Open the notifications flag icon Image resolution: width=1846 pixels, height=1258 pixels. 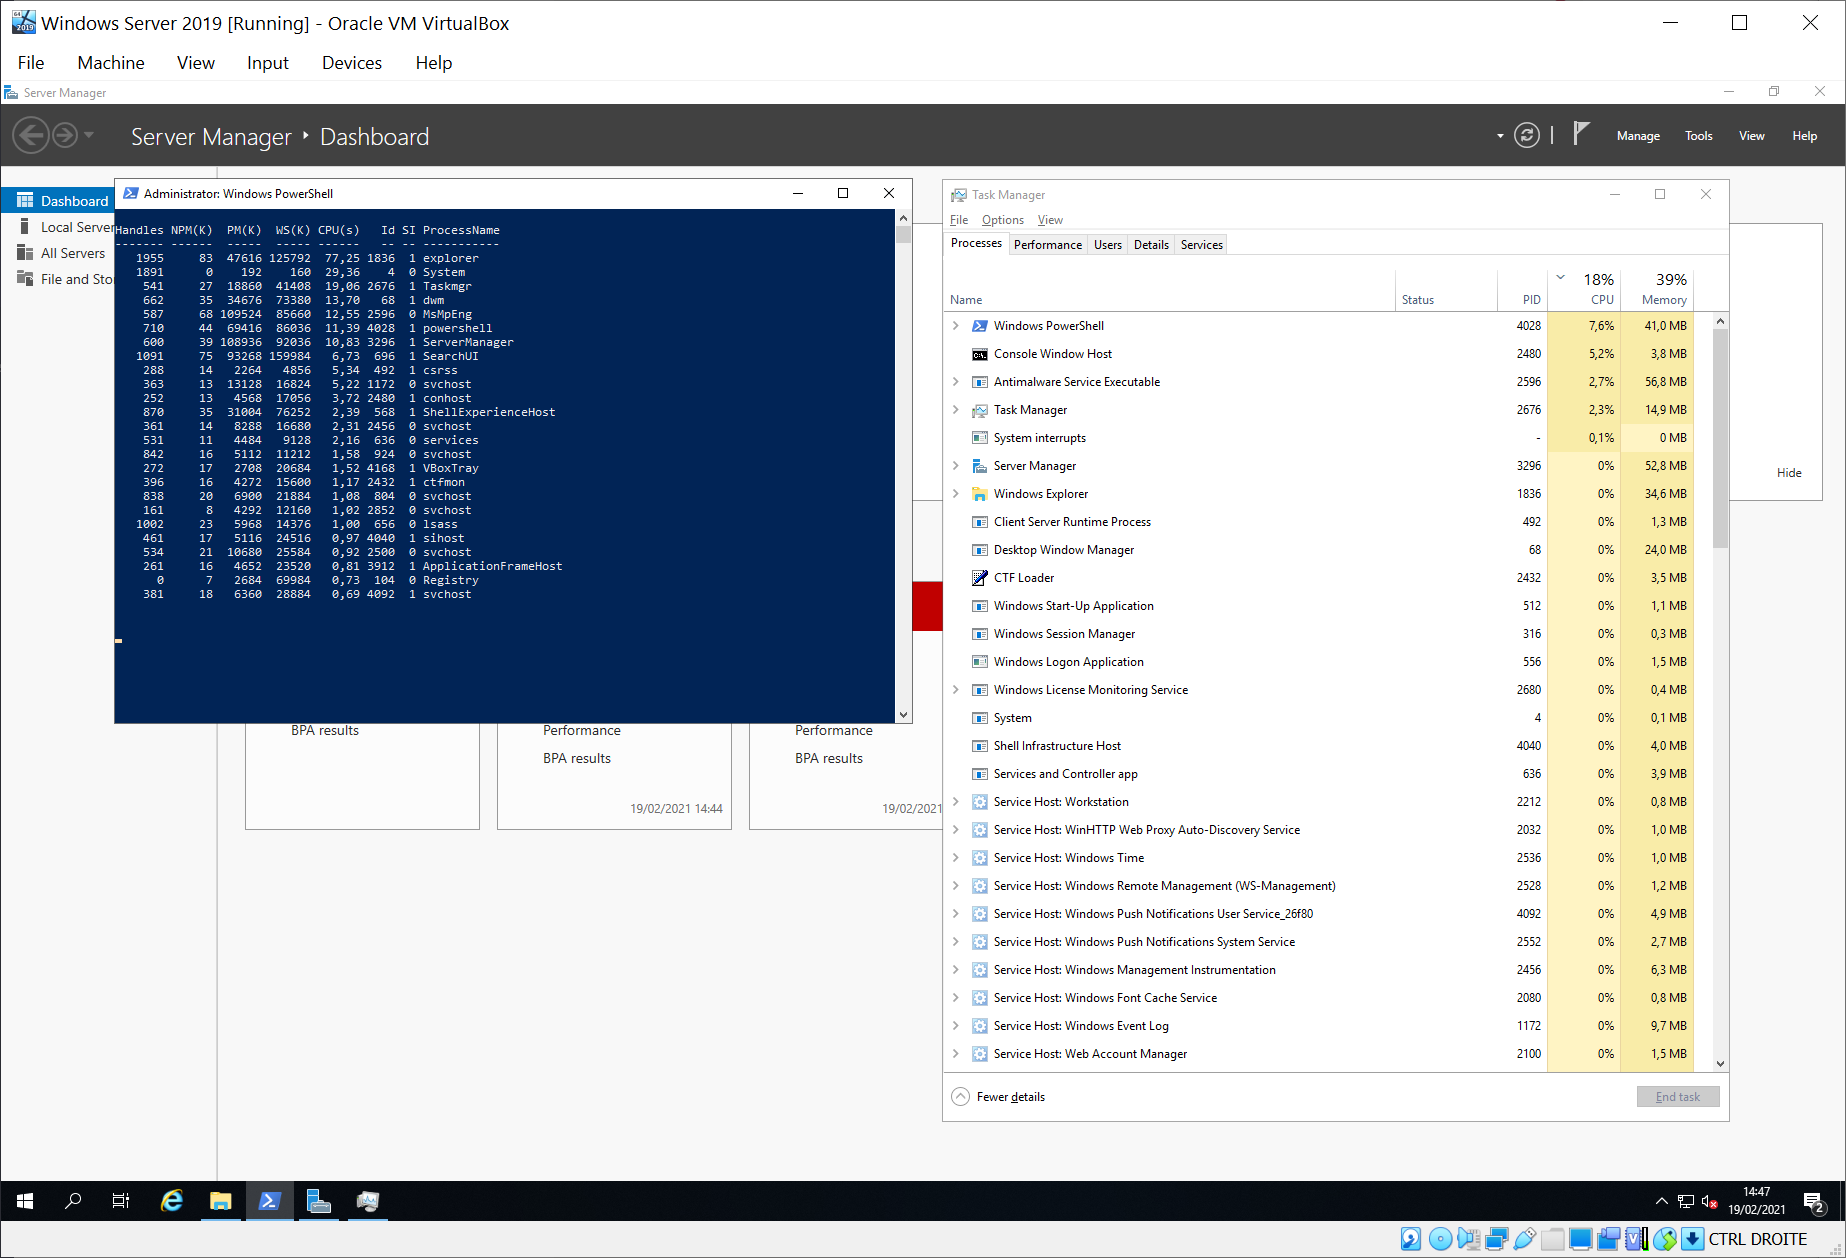(1581, 134)
